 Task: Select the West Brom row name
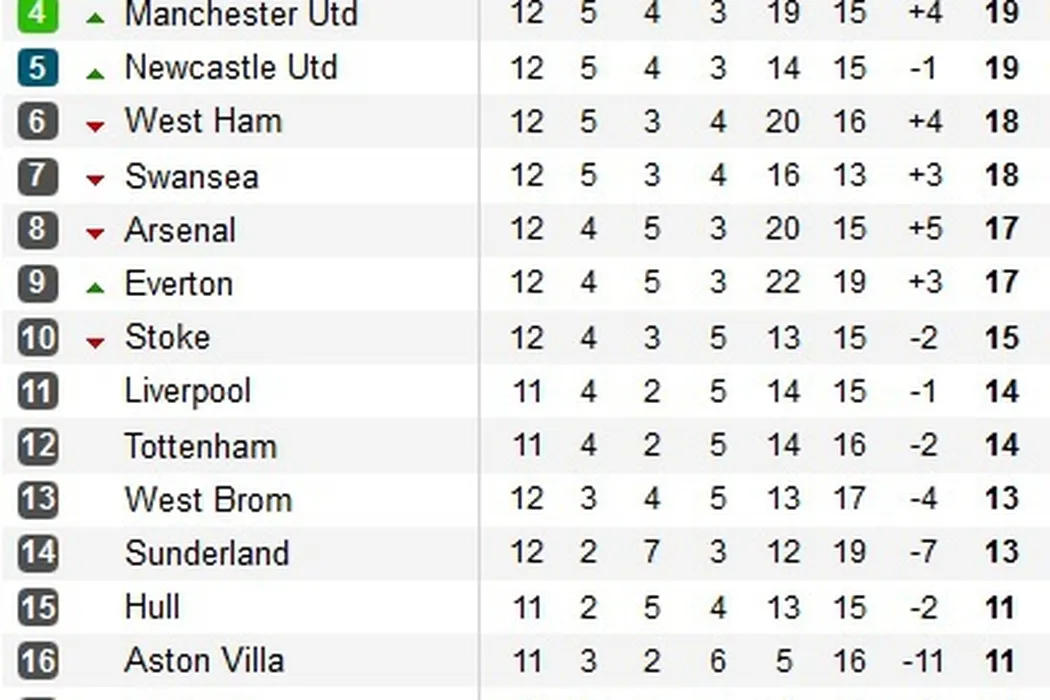pyautogui.click(x=208, y=499)
